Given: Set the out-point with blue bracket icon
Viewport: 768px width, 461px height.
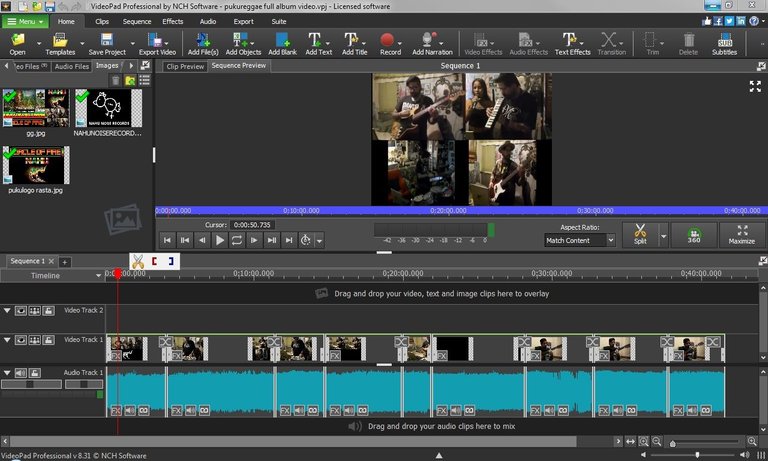Looking at the screenshot, I should coord(171,262).
